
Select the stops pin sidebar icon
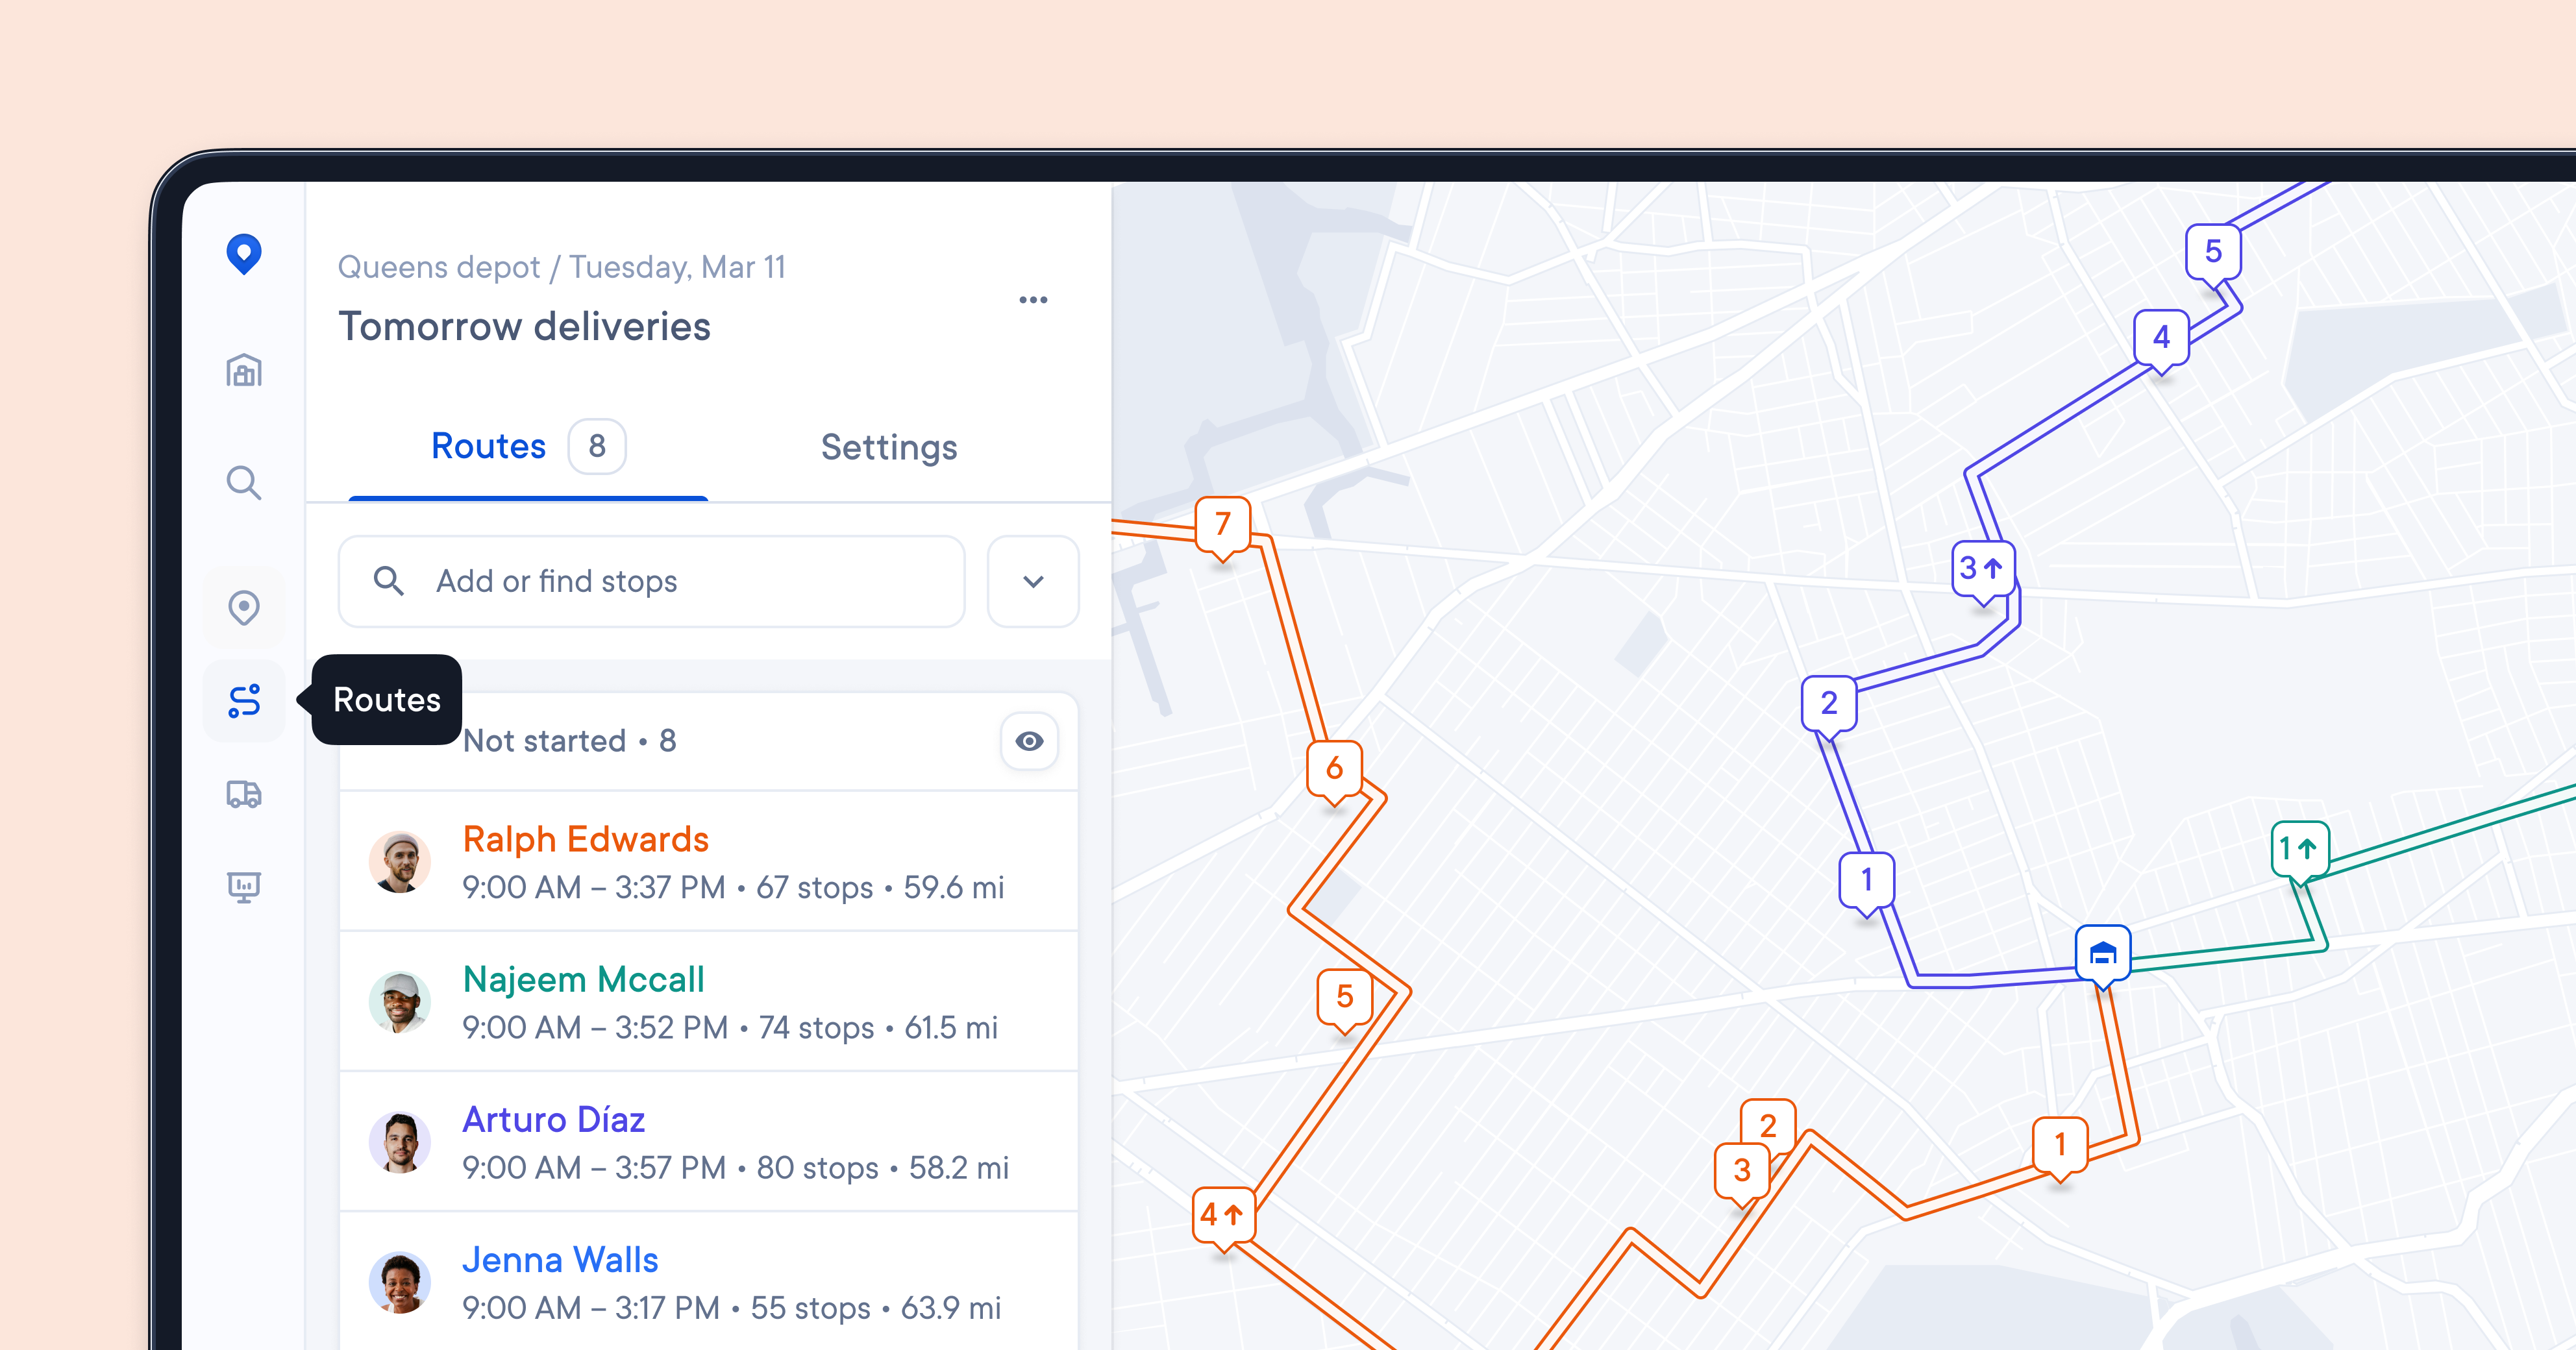pyautogui.click(x=244, y=608)
